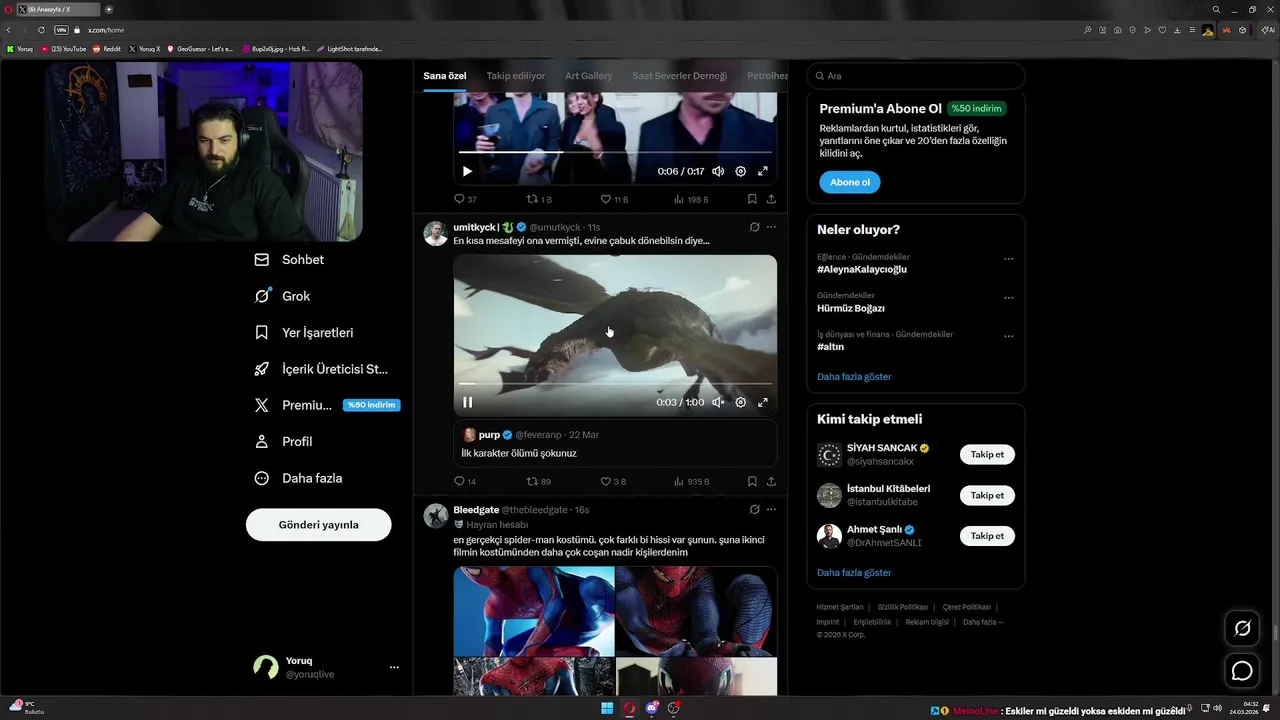
Task: Bookmark the top video post
Action: (752, 199)
